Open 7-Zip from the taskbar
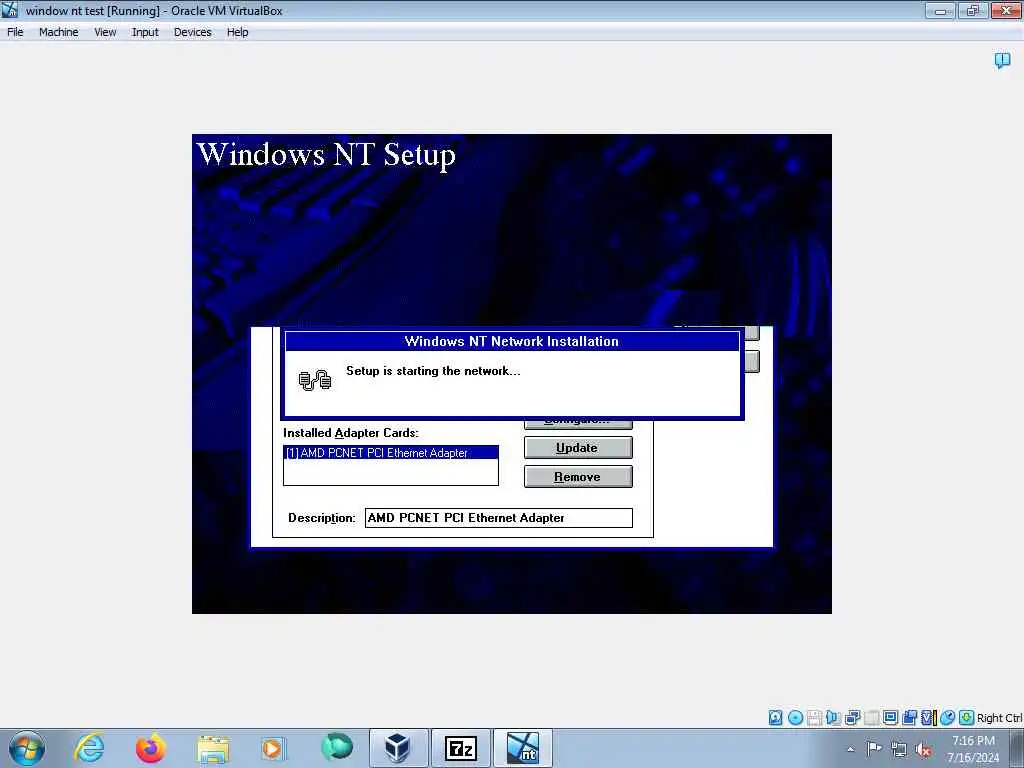 click(x=460, y=748)
